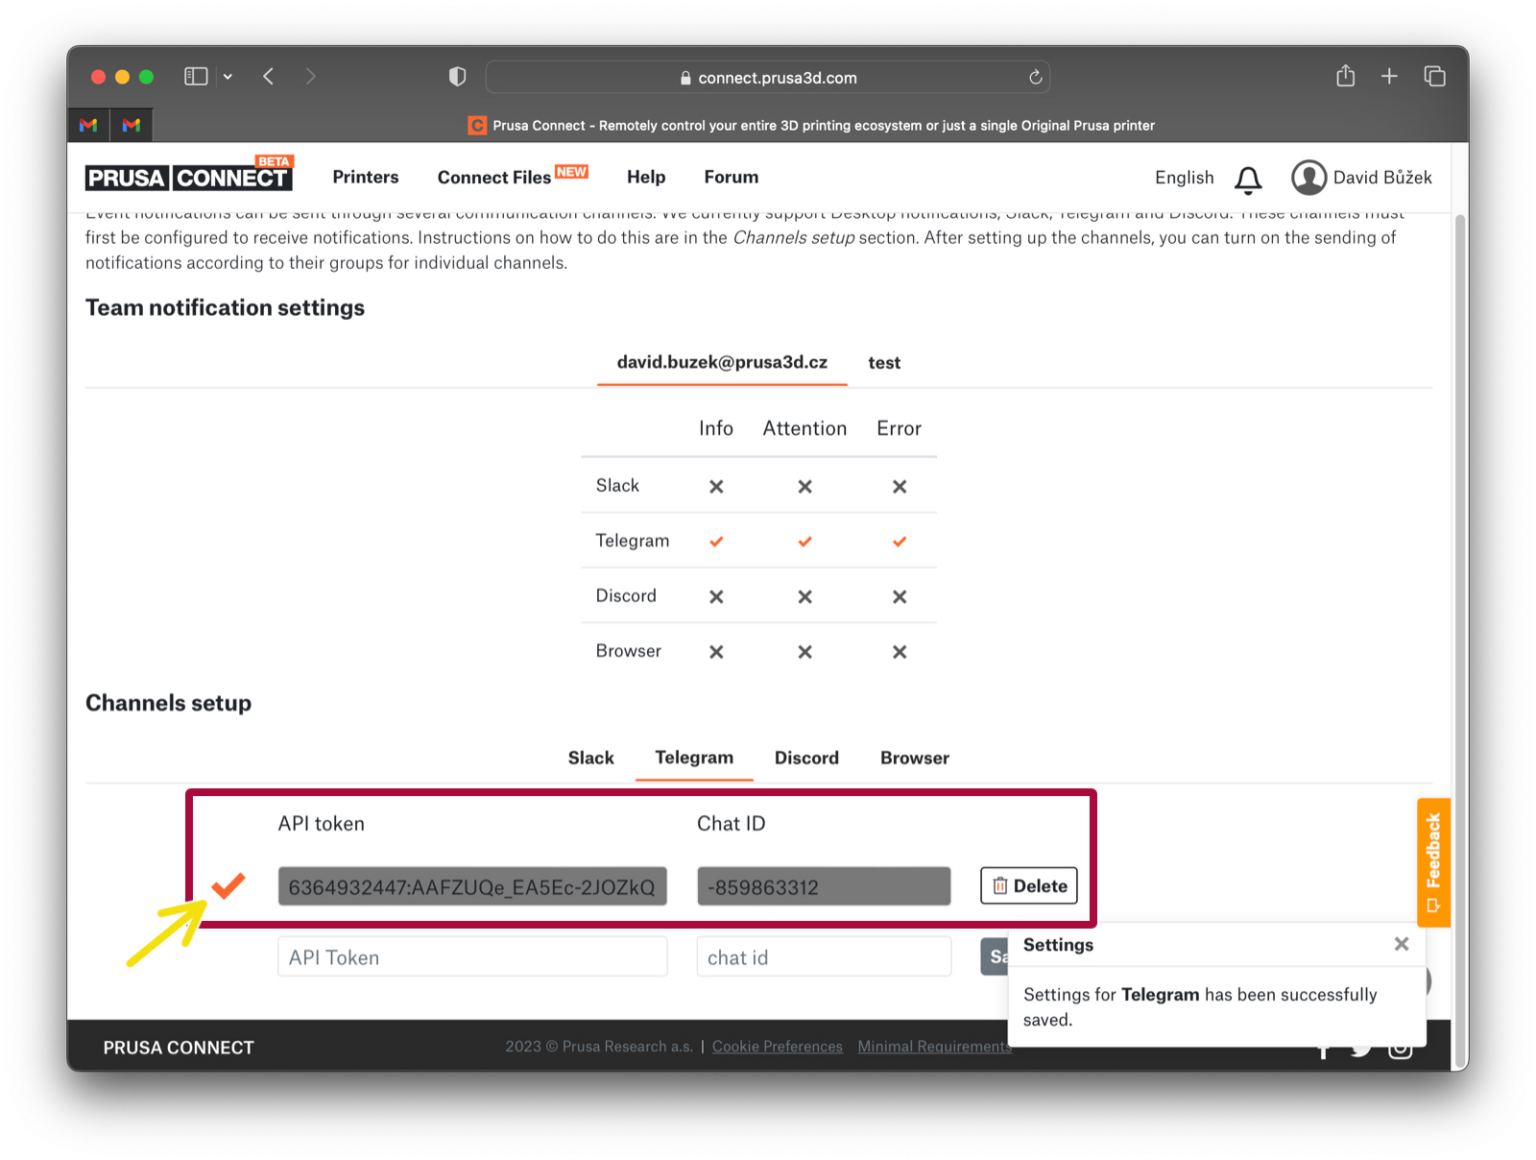This screenshot has height=1160, width=1536.
Task: Delete the saved Telegram channel
Action: click(1028, 885)
